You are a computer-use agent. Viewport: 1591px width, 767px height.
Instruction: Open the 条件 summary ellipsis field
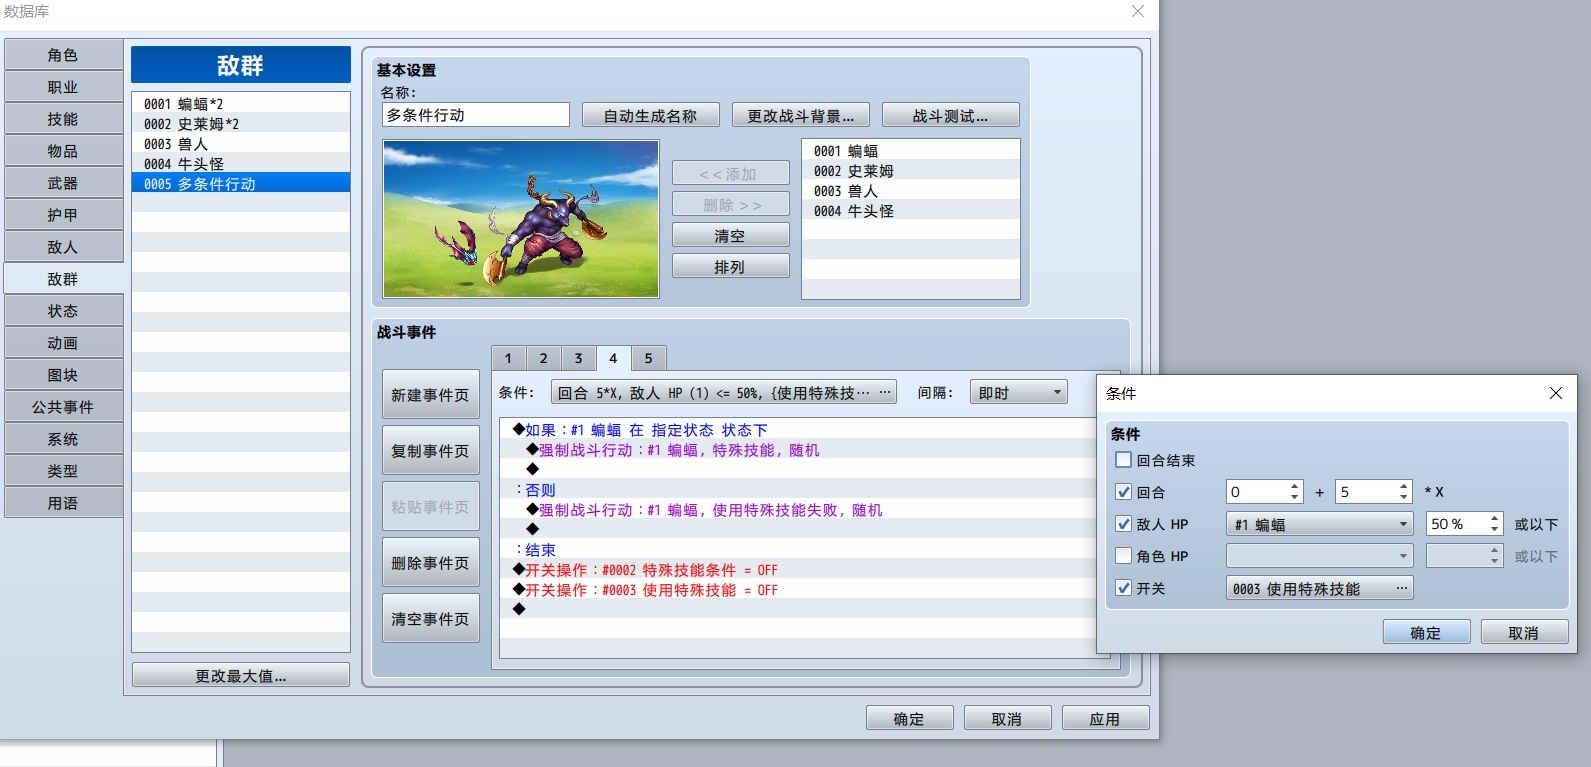point(723,393)
